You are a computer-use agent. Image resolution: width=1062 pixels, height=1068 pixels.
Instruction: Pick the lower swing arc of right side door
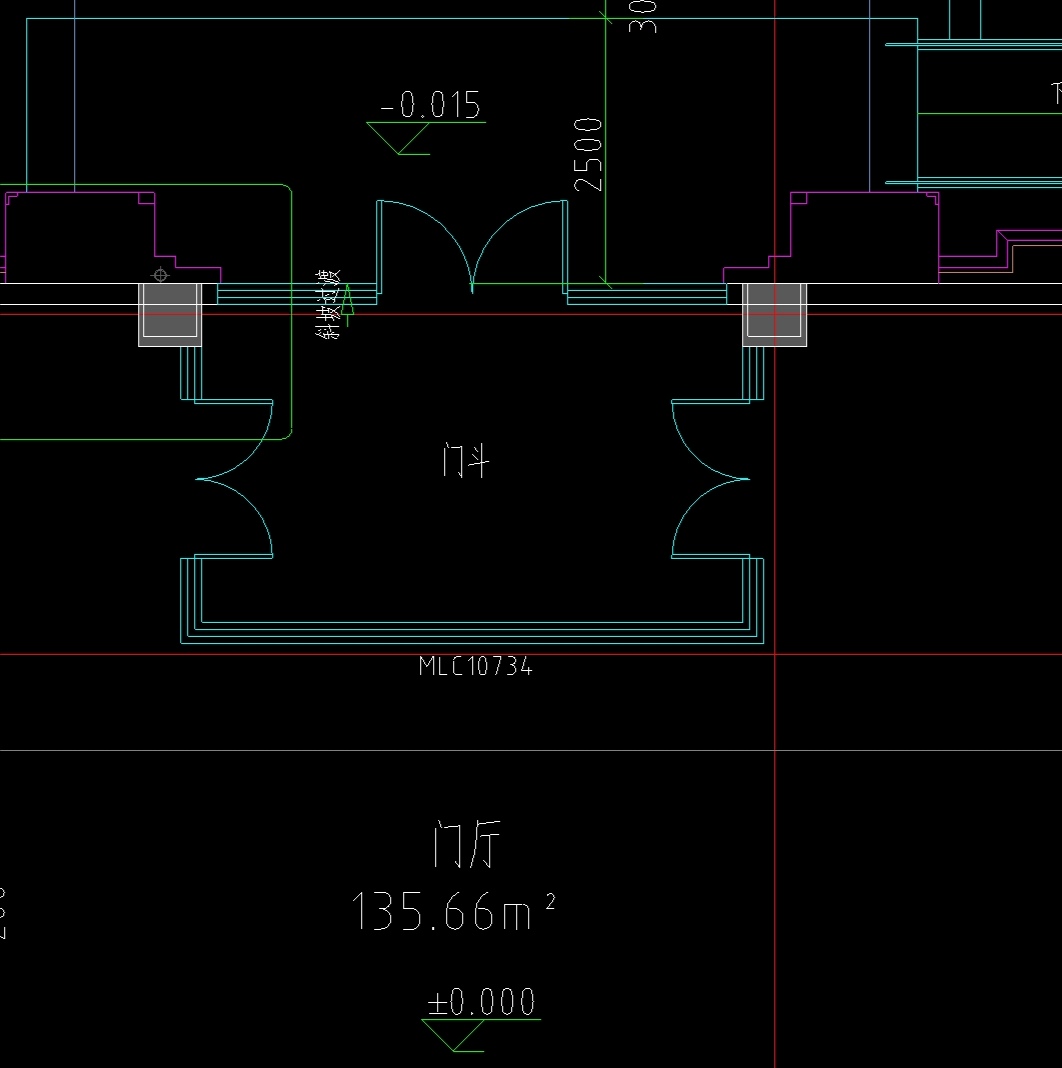710,518
